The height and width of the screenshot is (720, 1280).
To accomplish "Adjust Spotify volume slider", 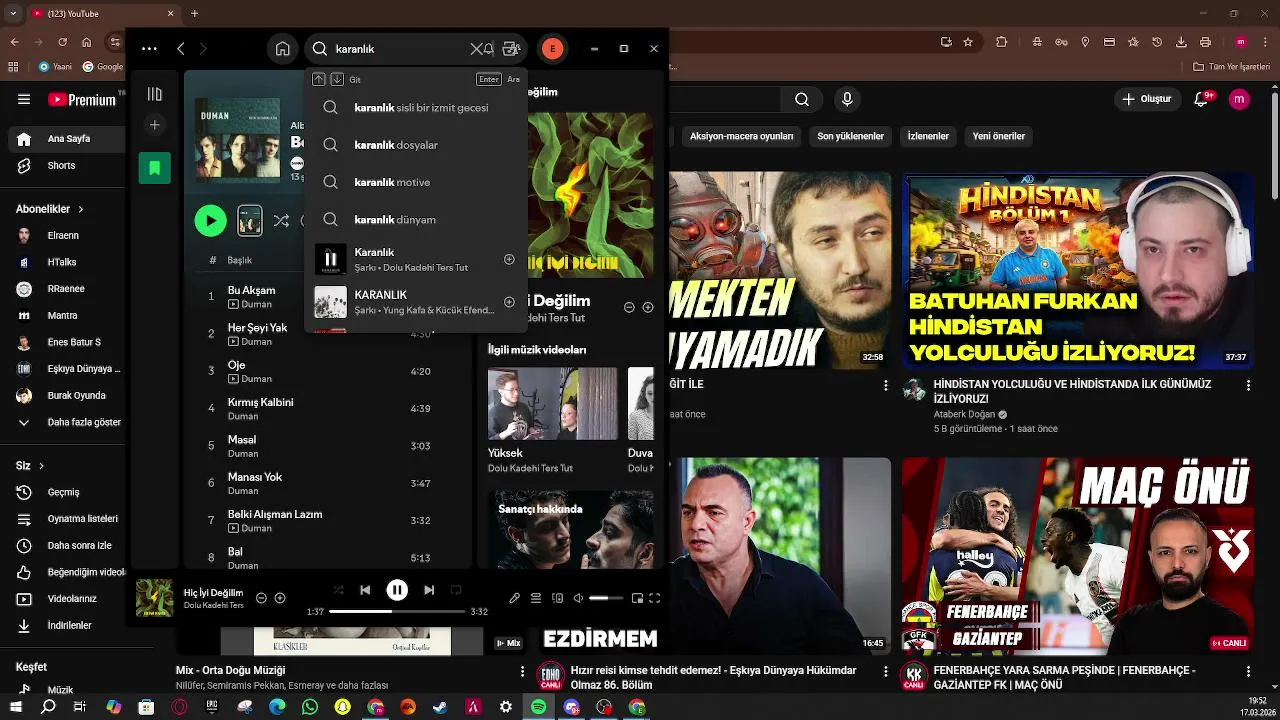I will (x=605, y=598).
